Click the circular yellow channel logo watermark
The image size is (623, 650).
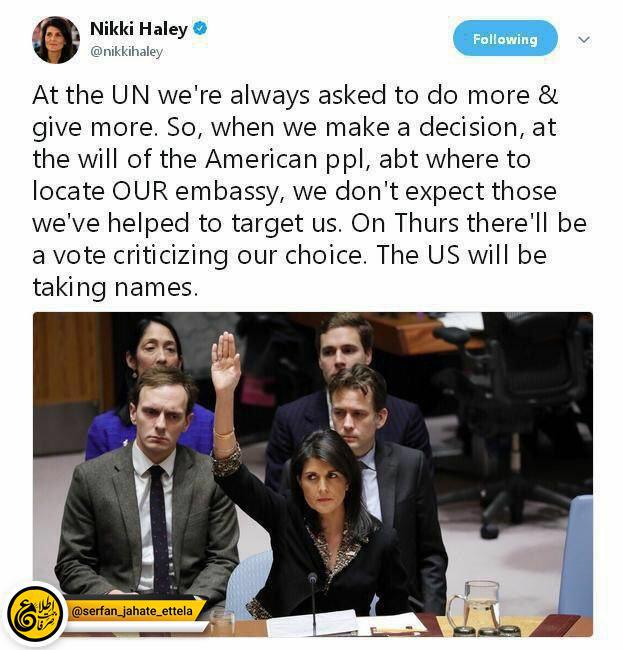click(x=36, y=614)
